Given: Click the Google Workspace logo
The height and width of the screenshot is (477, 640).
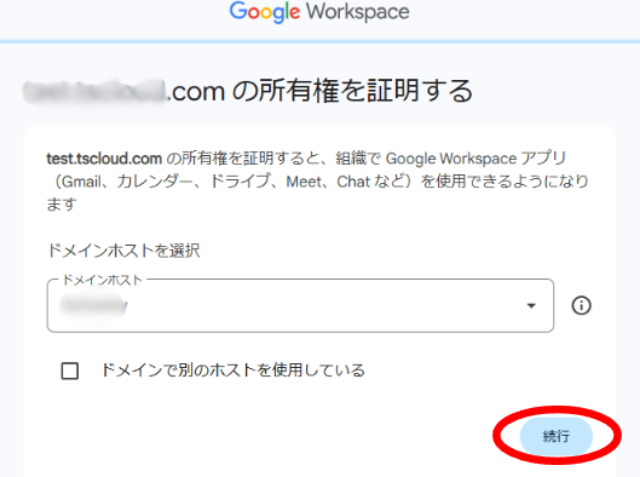Looking at the screenshot, I should (x=319, y=13).
